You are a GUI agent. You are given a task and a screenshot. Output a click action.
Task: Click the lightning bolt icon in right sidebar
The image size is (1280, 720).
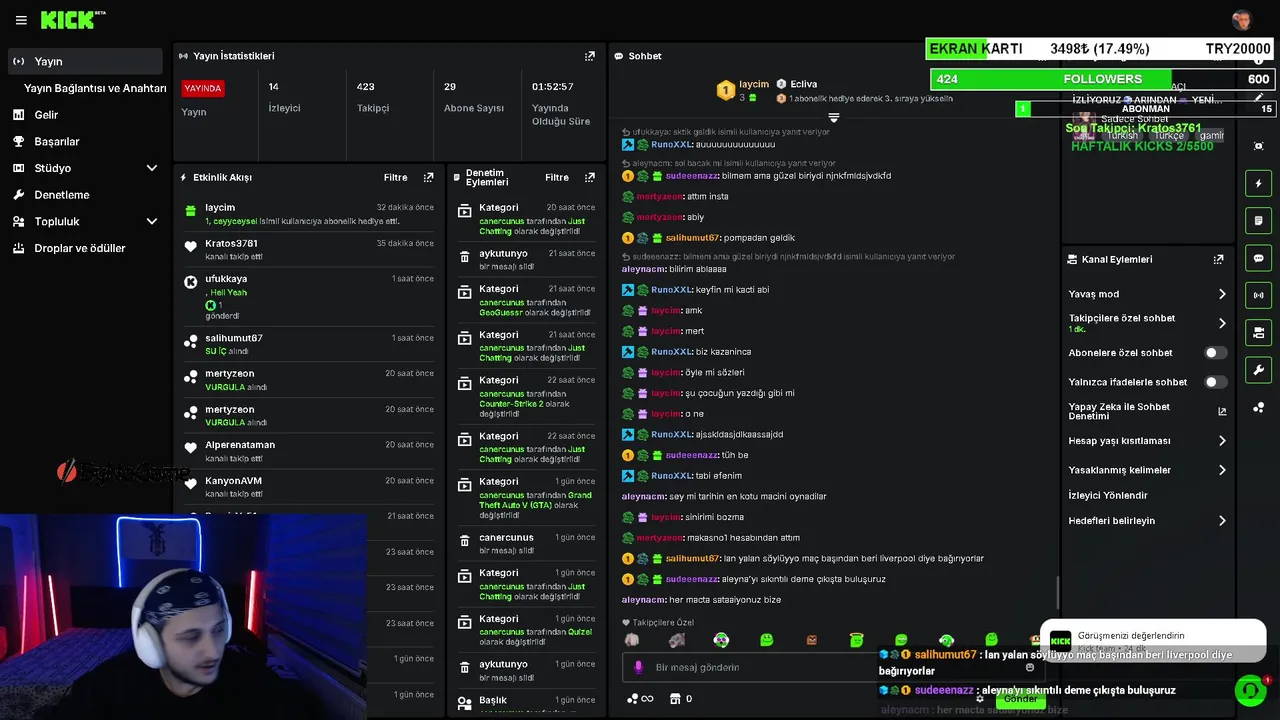(x=1258, y=184)
